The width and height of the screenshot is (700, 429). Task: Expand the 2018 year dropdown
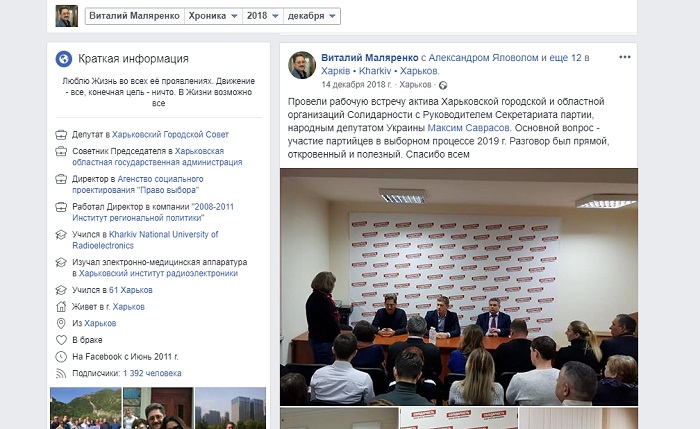[x=262, y=16]
